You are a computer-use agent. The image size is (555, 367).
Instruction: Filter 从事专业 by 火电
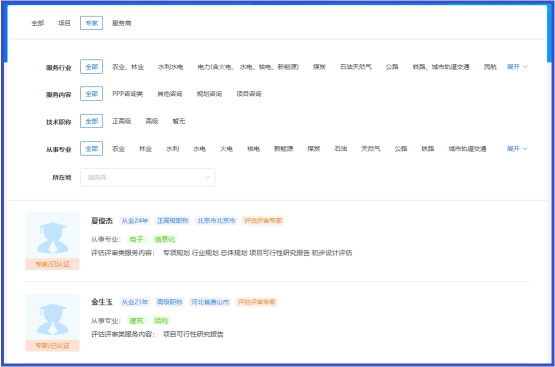pos(226,149)
